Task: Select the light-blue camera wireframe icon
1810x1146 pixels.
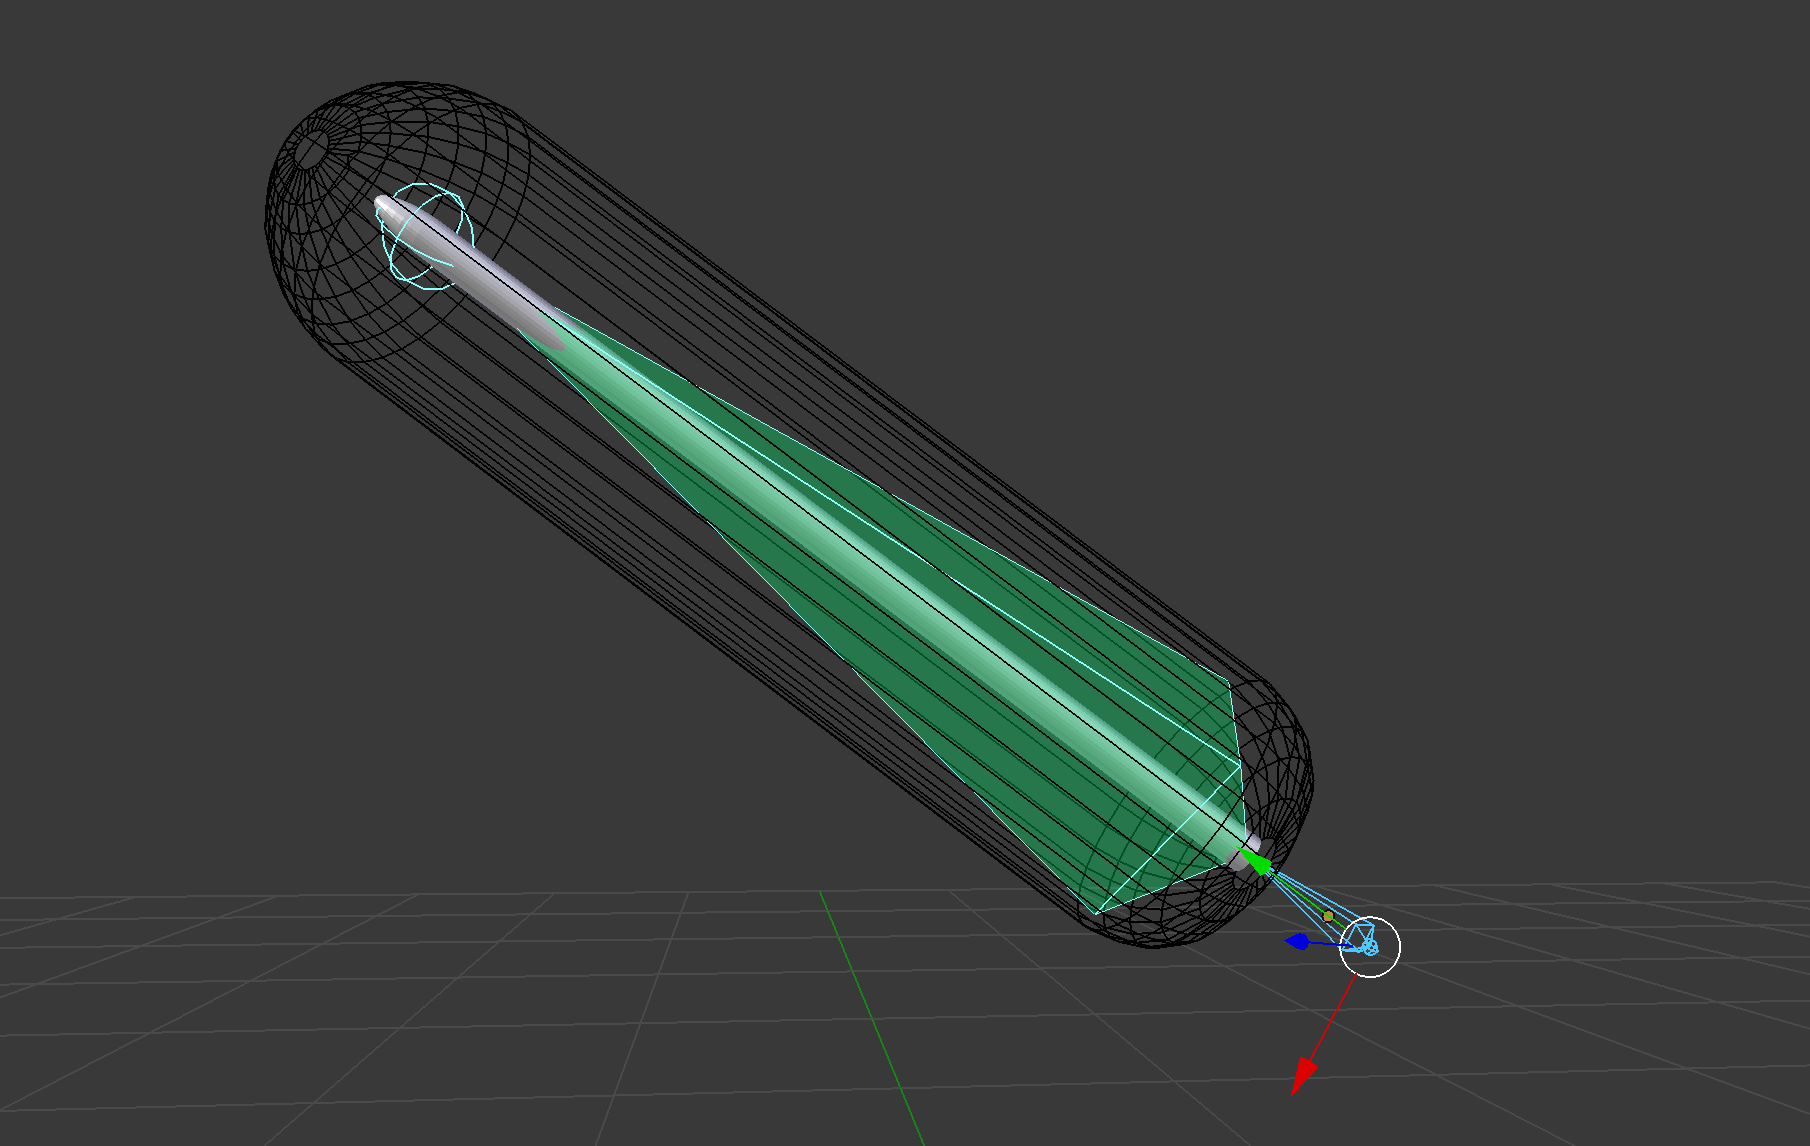Action: click(1365, 940)
